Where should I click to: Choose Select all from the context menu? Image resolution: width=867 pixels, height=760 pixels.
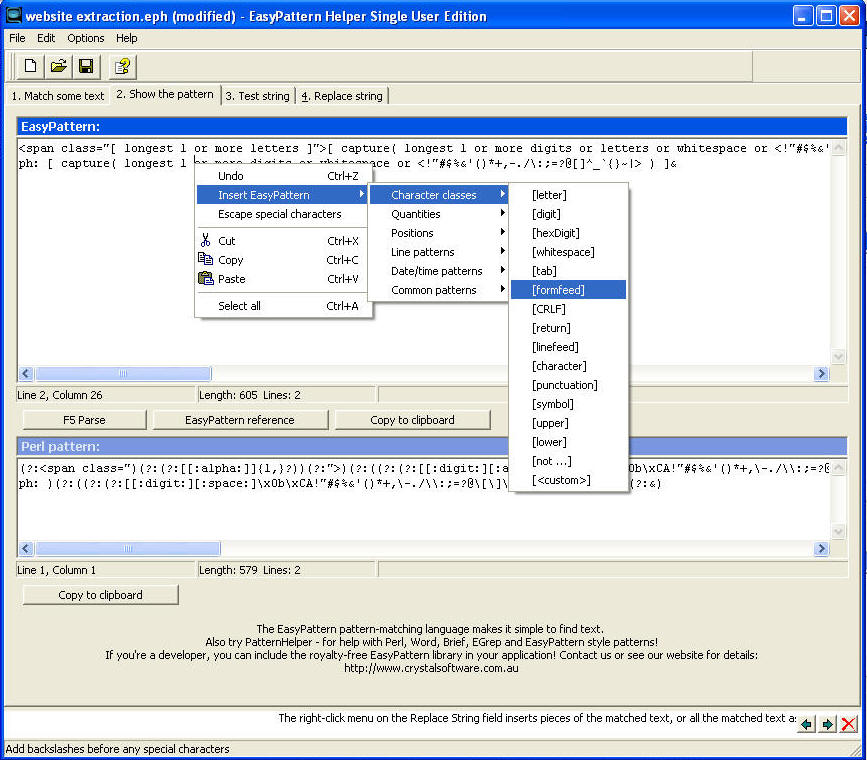284,306
